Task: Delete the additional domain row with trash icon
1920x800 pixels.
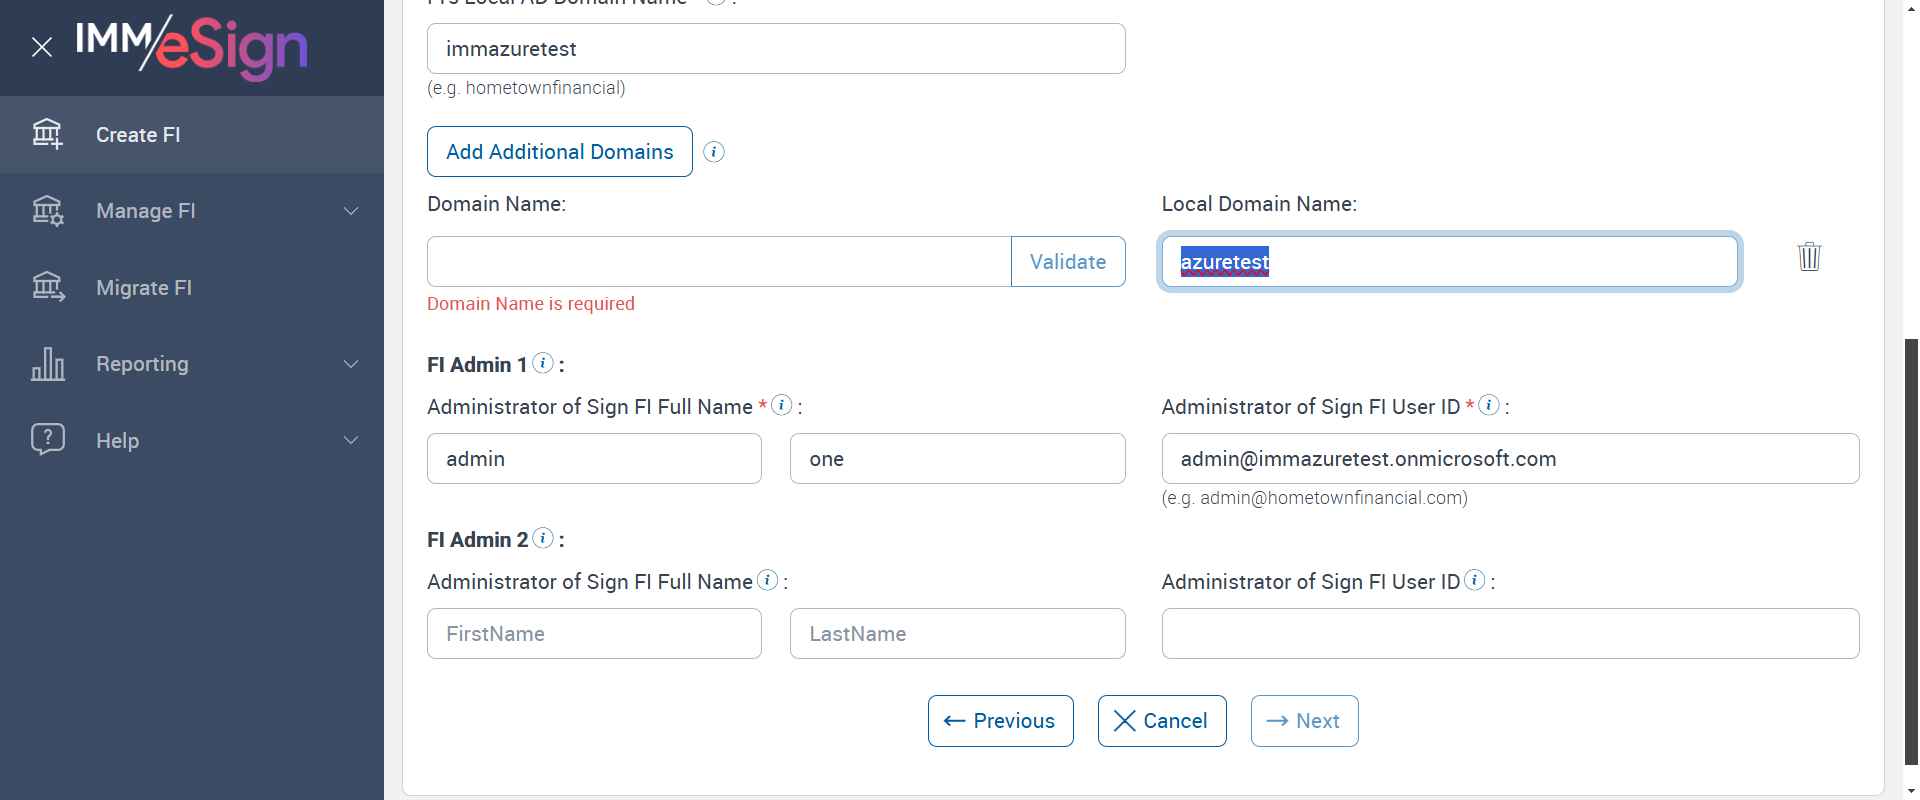Action: (x=1809, y=257)
